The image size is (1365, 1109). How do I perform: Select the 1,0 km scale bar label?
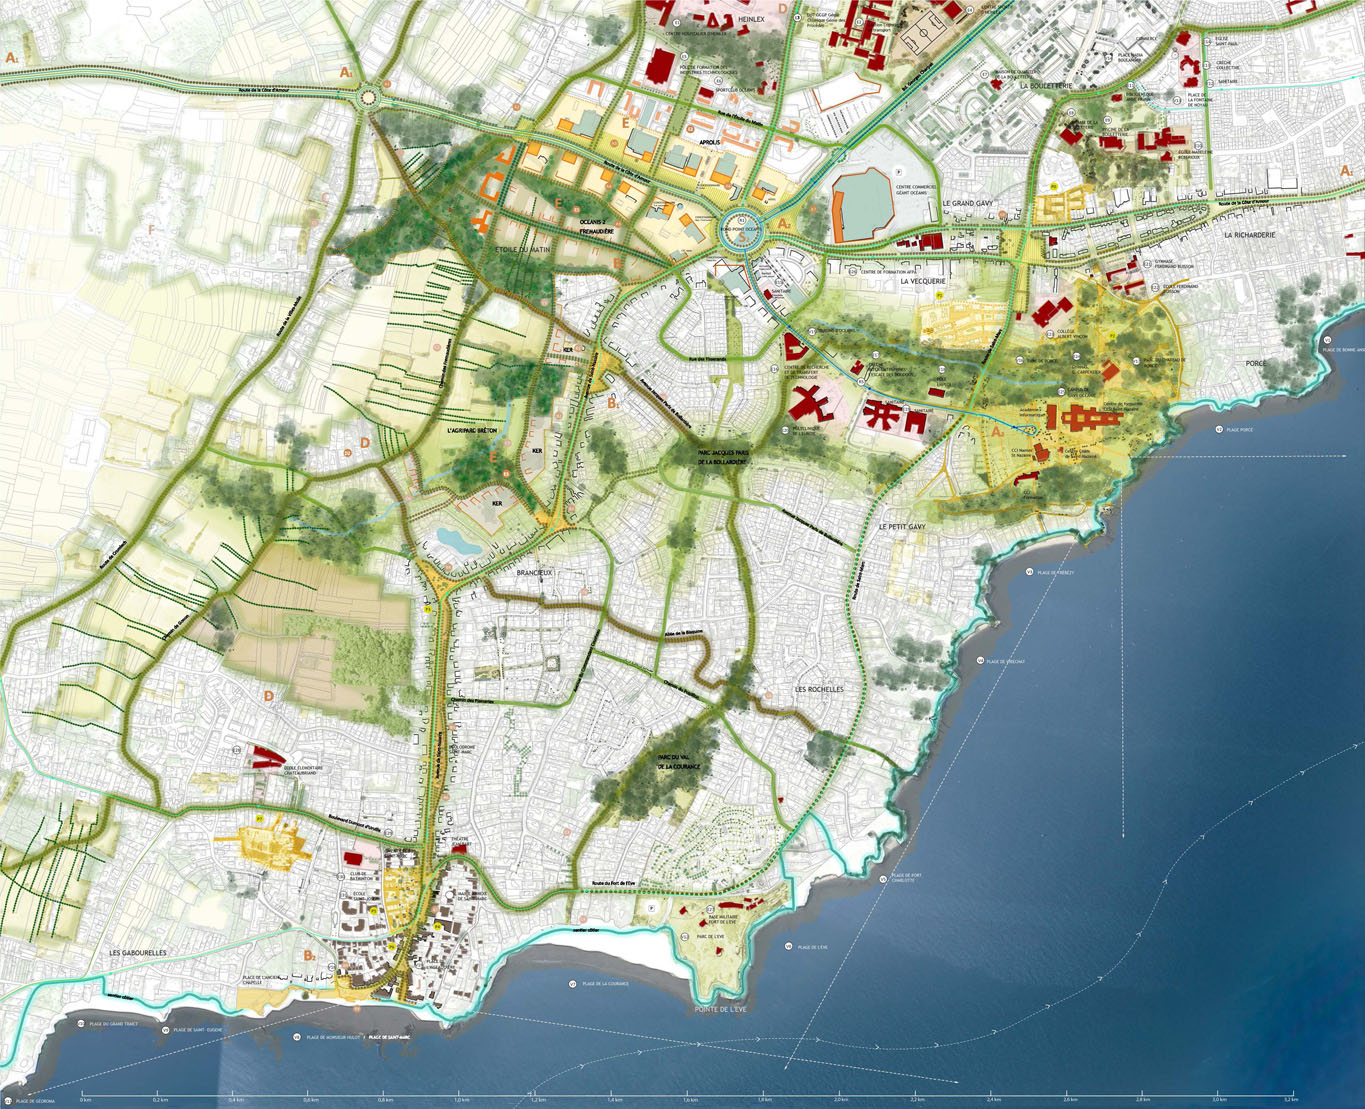(460, 1098)
